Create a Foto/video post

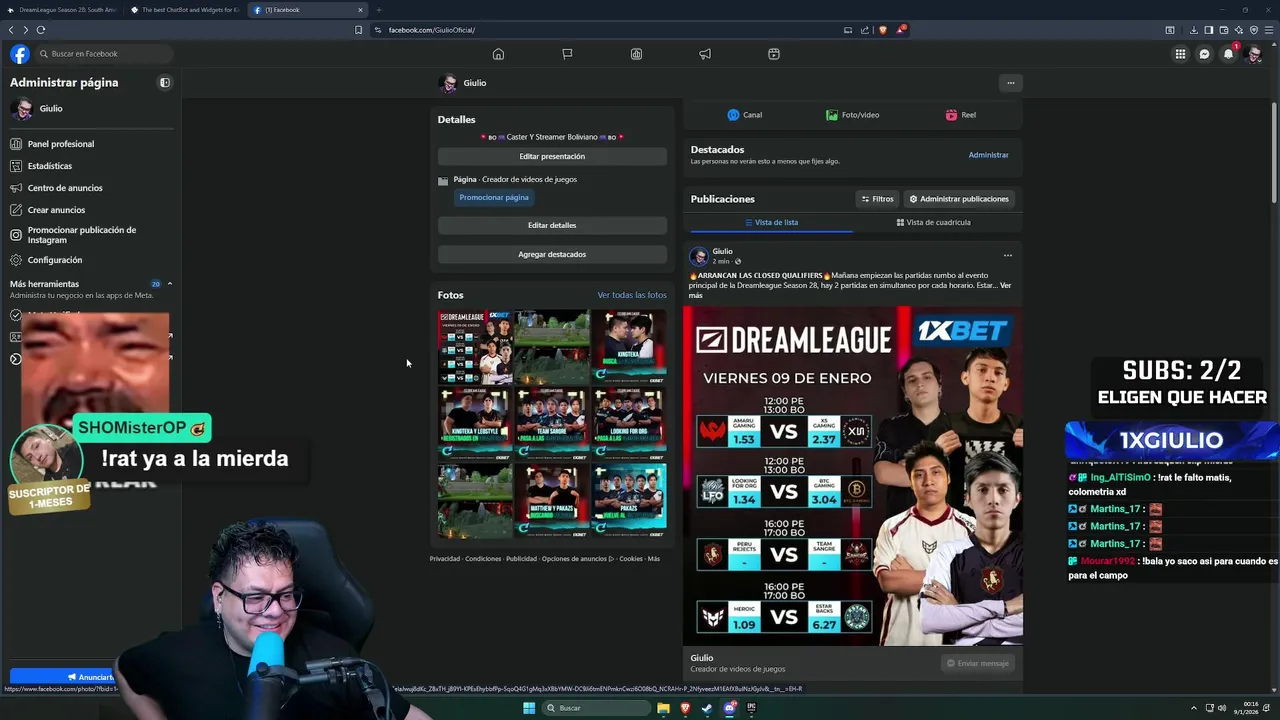coord(852,115)
